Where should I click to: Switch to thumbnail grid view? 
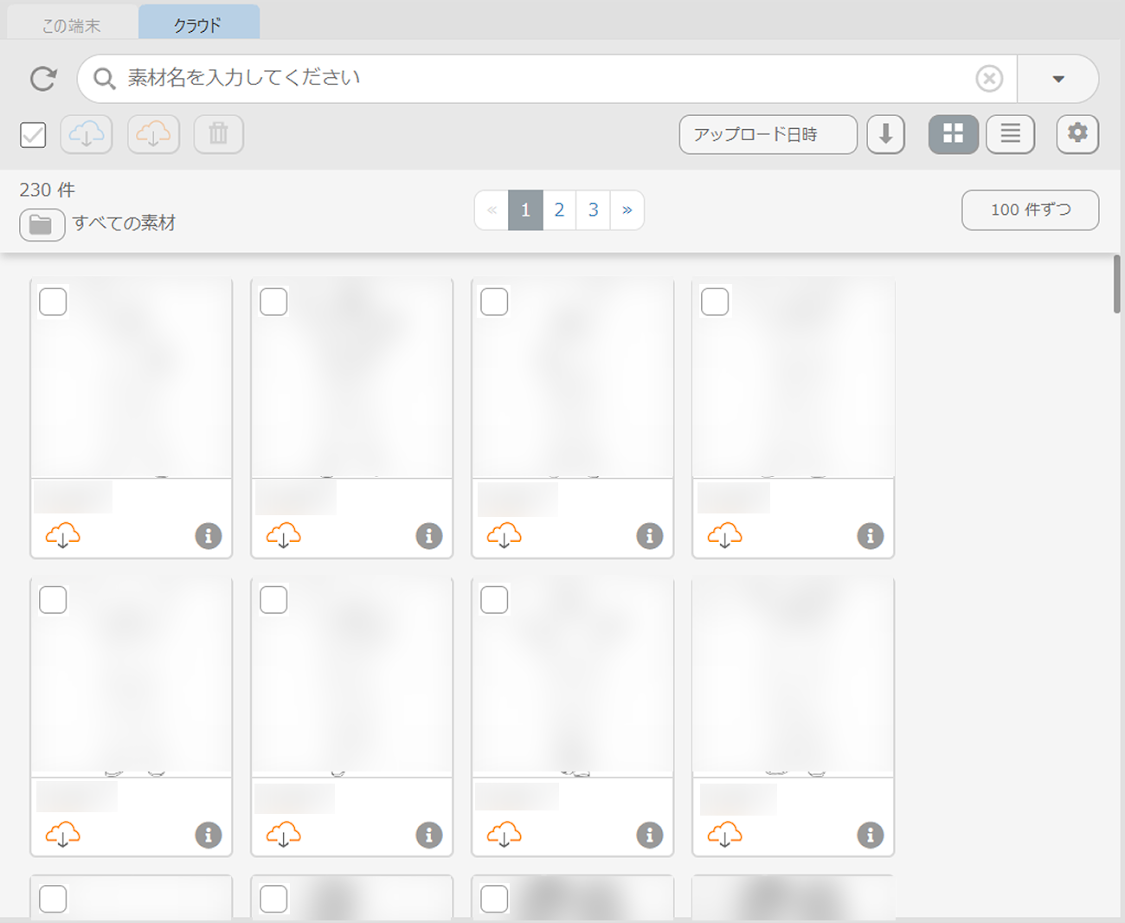click(954, 134)
